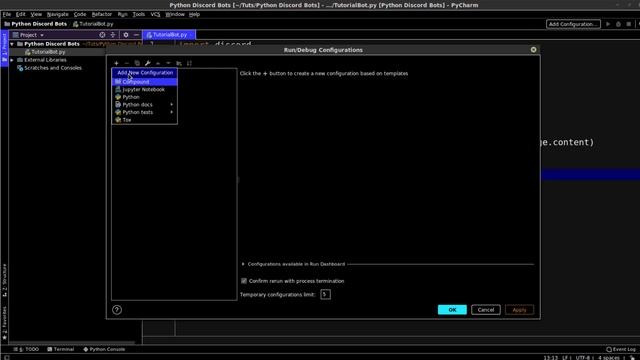Open the Project view dropdown
640x360 pixels.
[28, 35]
